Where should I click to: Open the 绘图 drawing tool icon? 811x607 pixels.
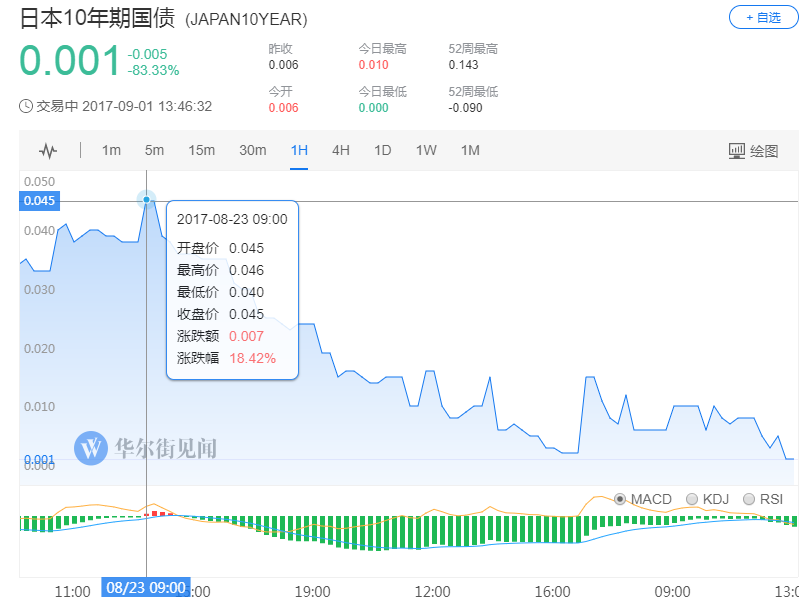pos(737,151)
